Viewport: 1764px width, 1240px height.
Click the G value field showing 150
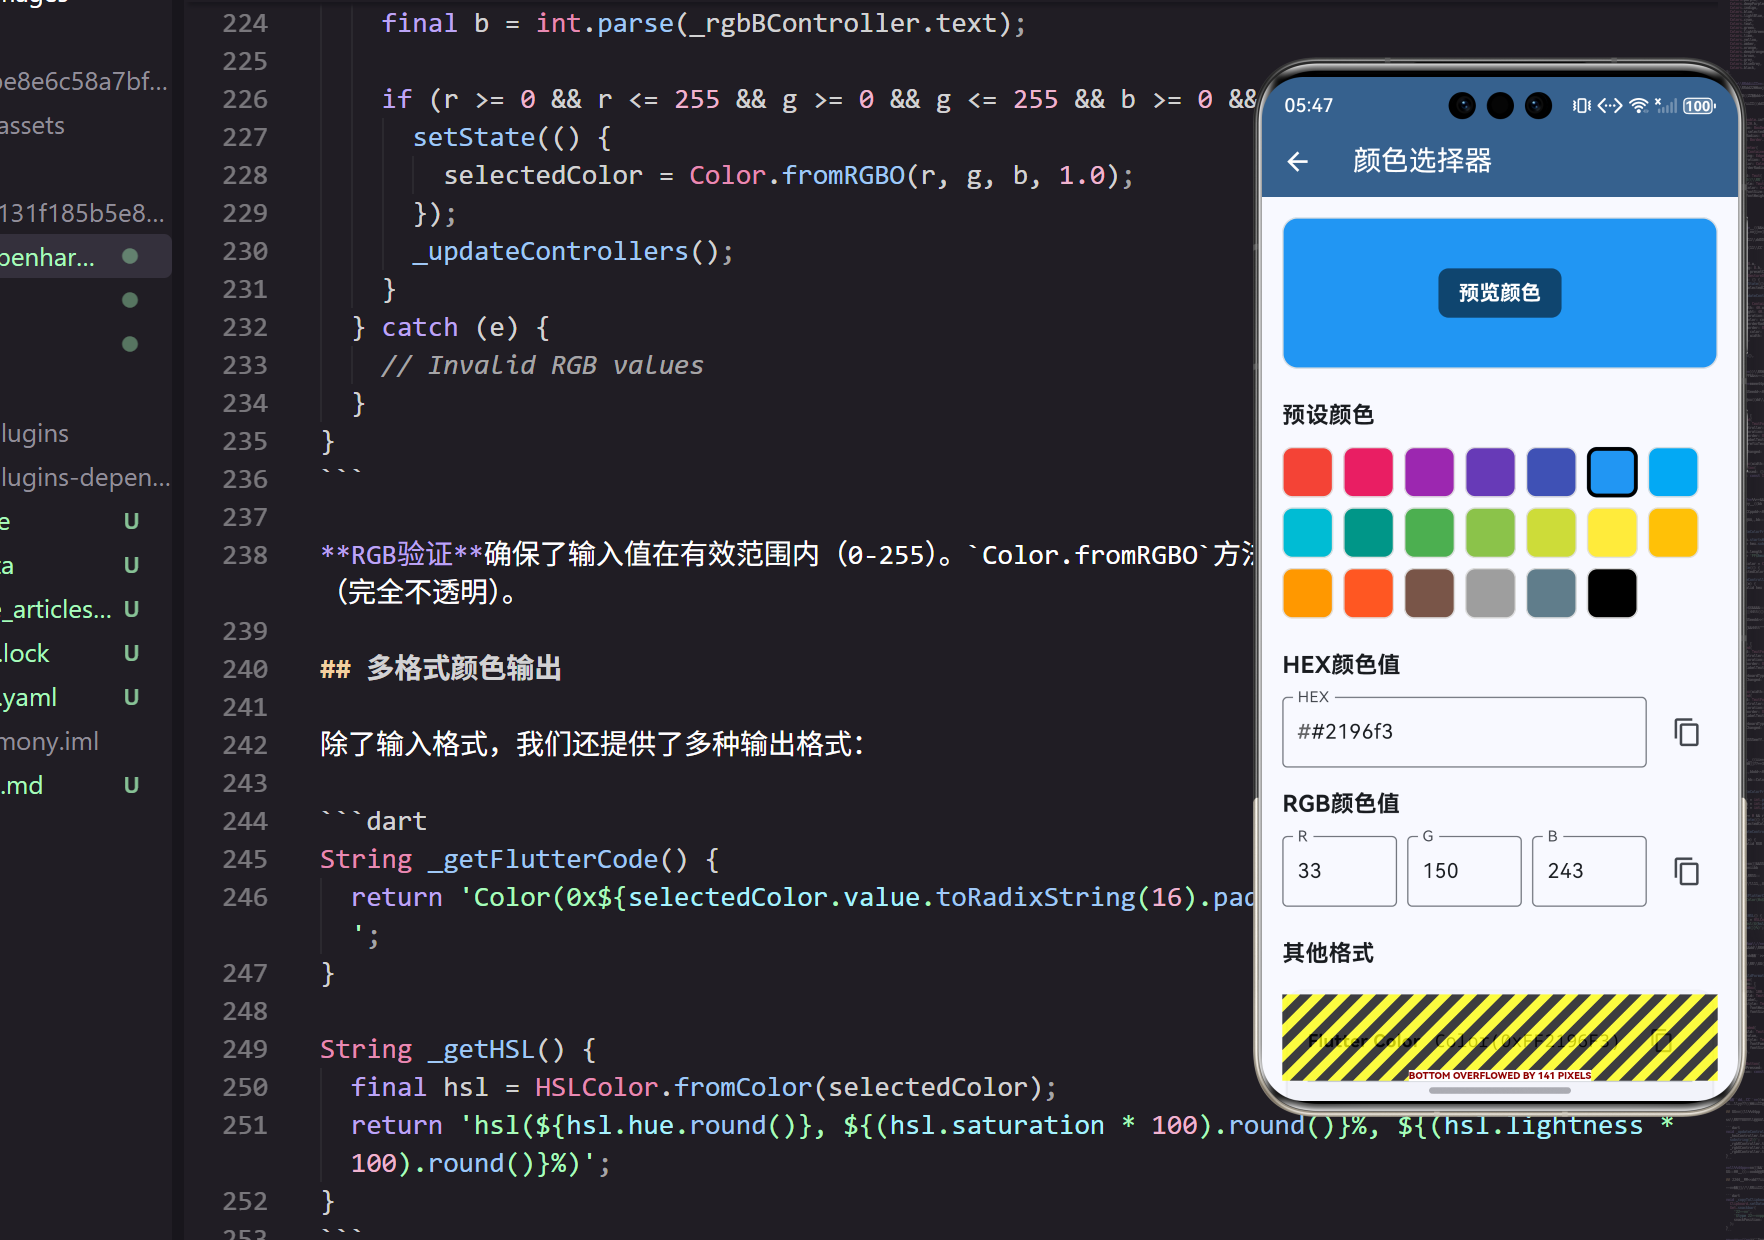1463,871
